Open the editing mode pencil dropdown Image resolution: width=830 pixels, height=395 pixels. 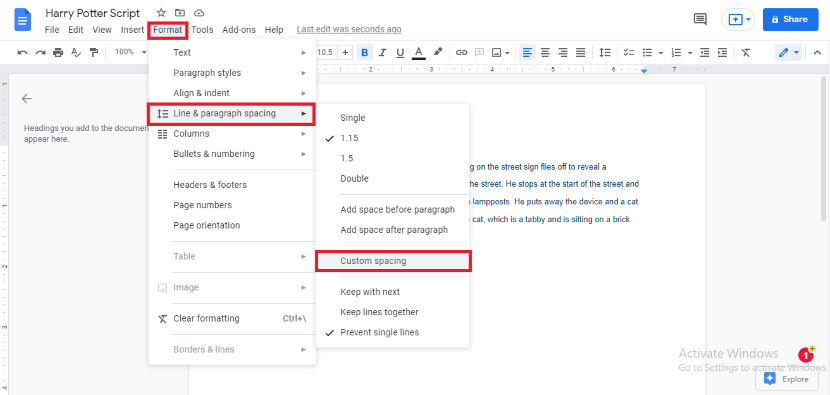788,52
